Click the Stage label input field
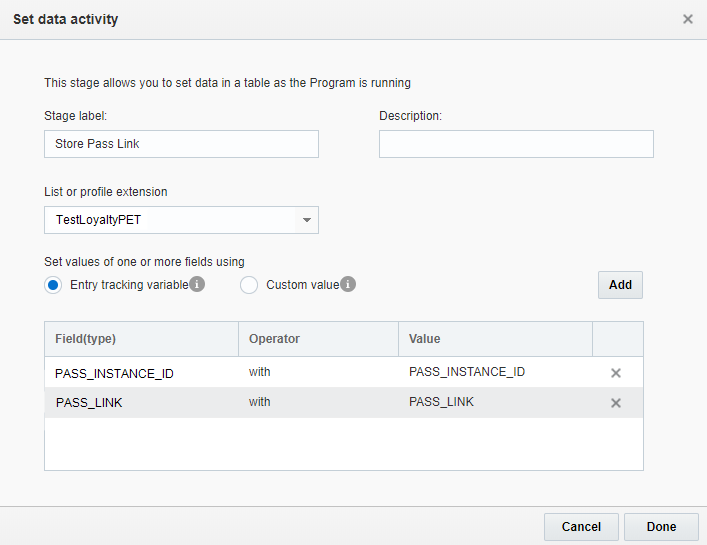The height and width of the screenshot is (545, 707). [x=181, y=144]
